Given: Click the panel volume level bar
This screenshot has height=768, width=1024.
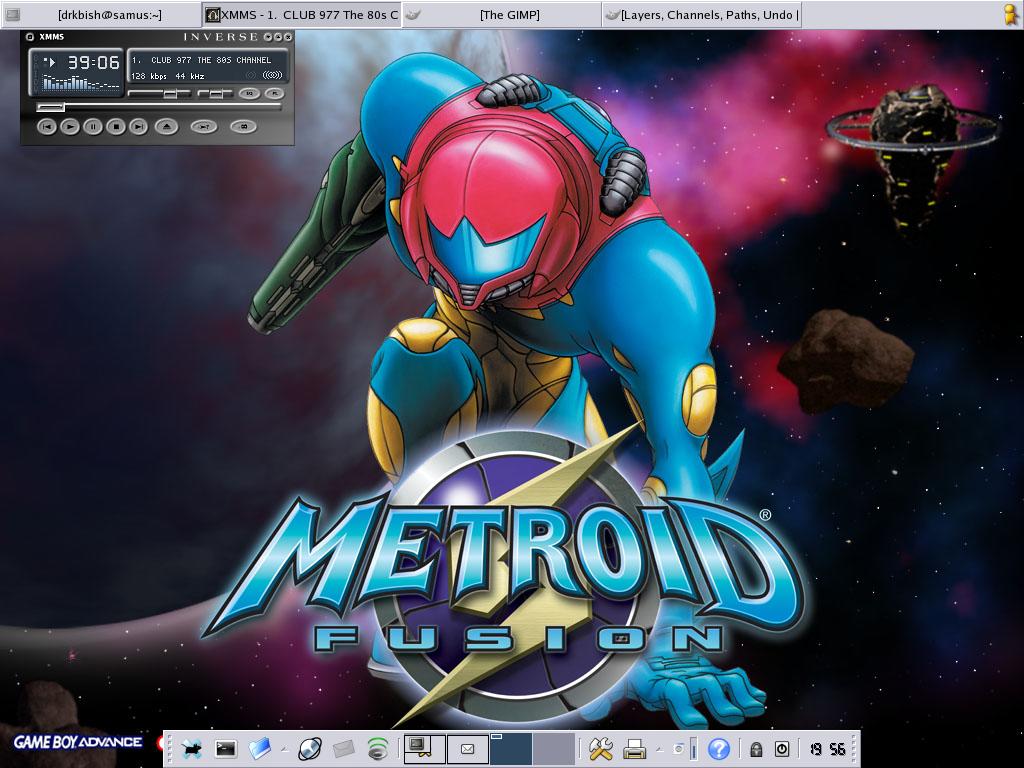Looking at the screenshot, I should tap(693, 748).
